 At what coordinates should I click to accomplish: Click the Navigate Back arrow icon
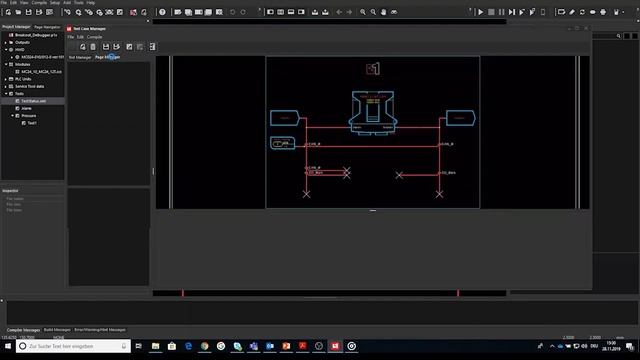point(339,12)
